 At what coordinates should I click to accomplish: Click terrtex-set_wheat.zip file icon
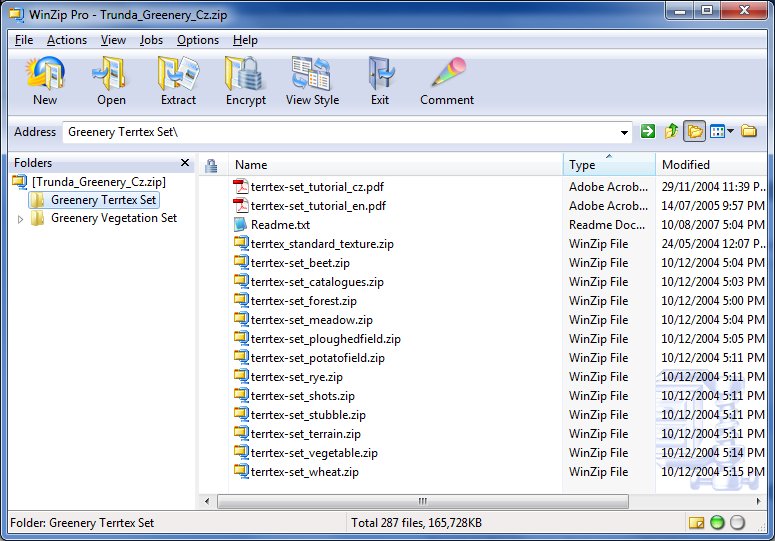click(x=241, y=471)
